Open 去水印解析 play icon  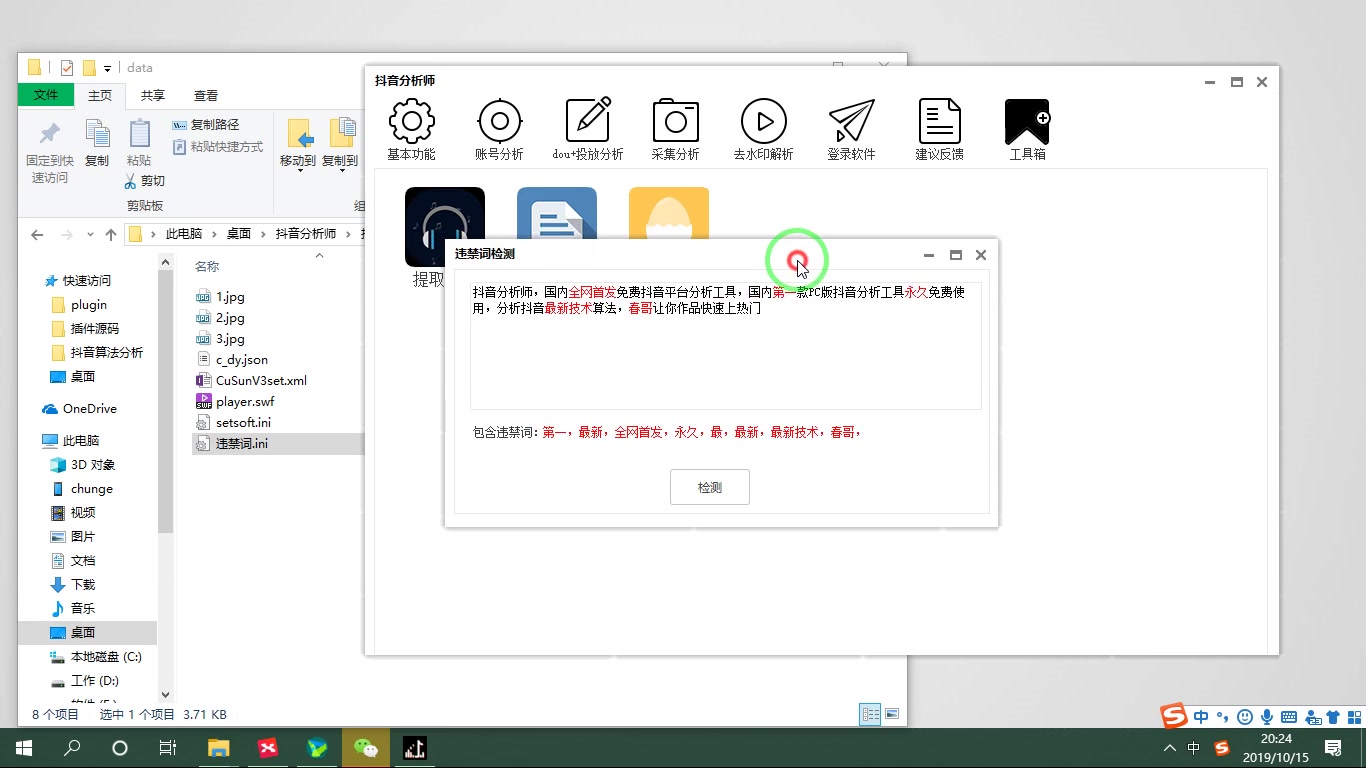click(x=763, y=122)
